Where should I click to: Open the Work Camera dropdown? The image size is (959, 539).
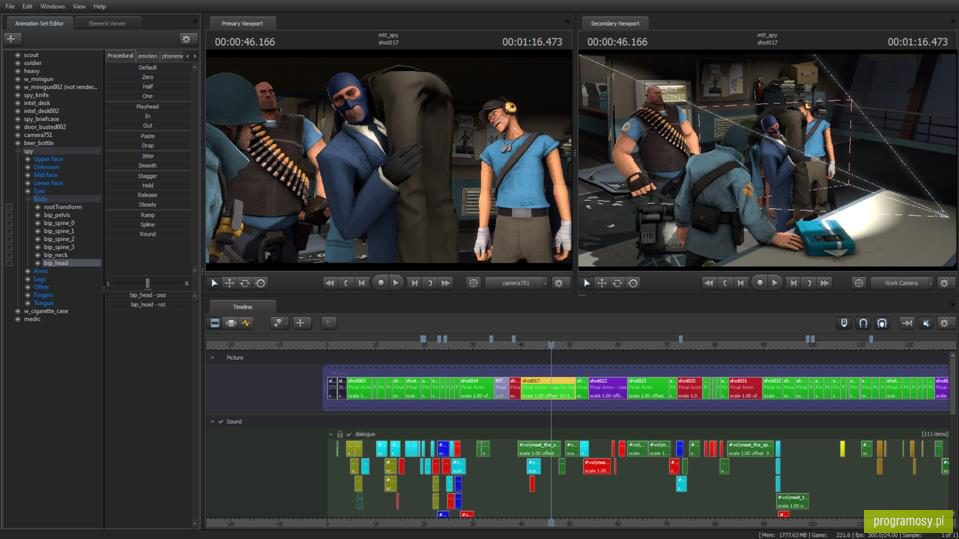pos(902,283)
